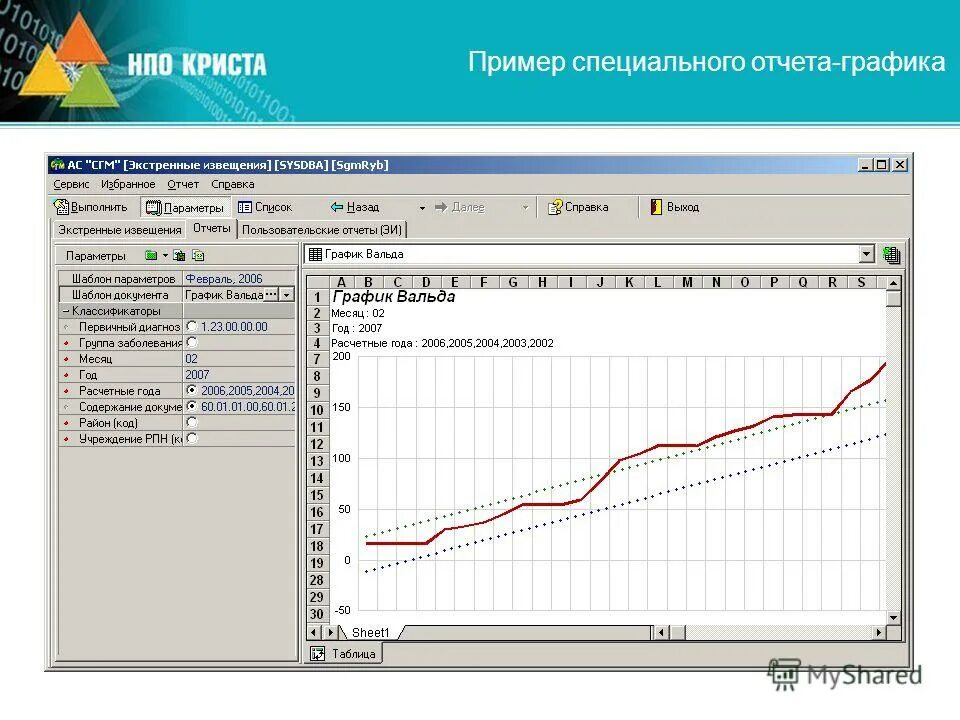Collapse the Классификаторы group
960x720 pixels.
click(66, 311)
